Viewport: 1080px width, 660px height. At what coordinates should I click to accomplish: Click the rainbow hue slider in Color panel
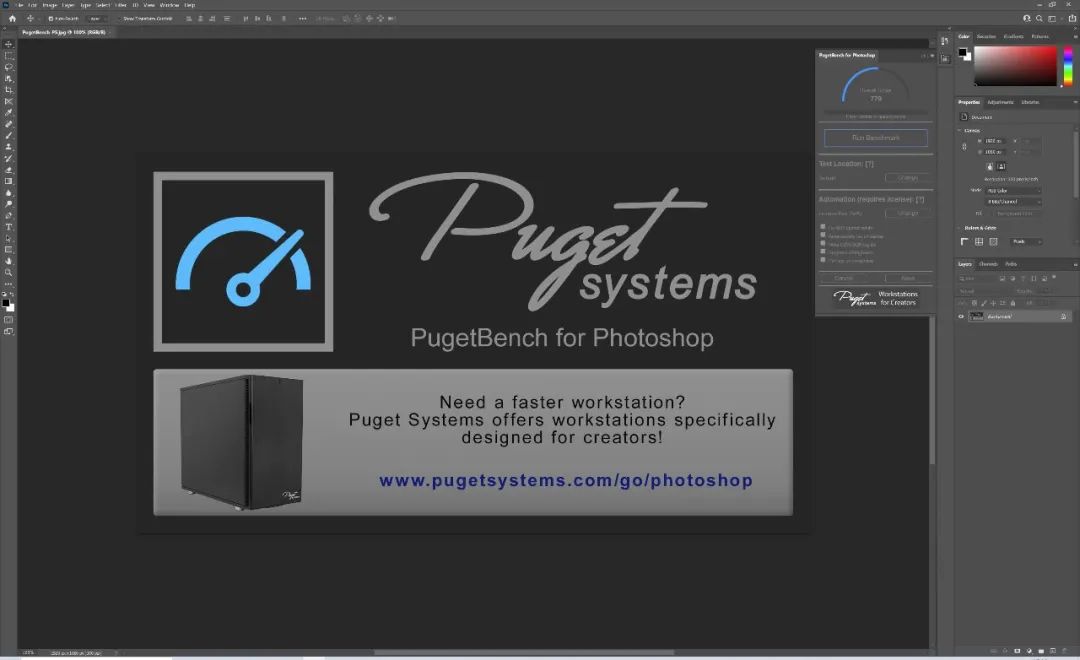tap(1066, 65)
